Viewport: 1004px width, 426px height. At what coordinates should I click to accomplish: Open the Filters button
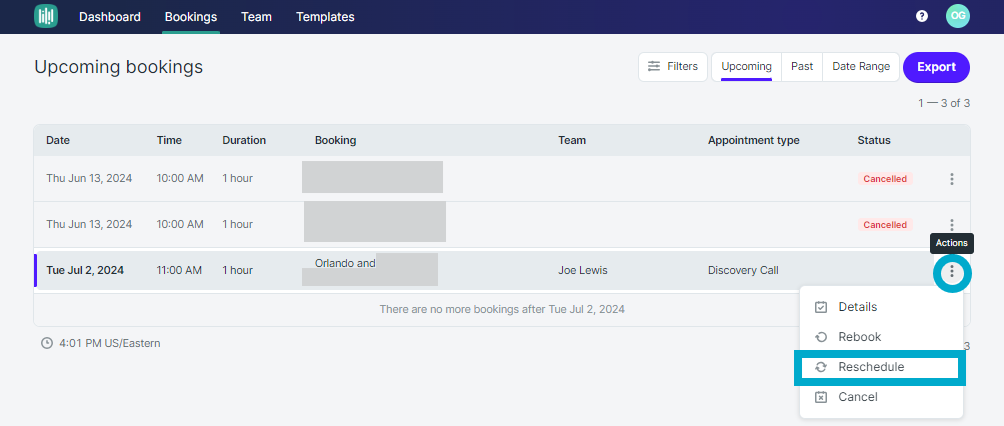(672, 67)
